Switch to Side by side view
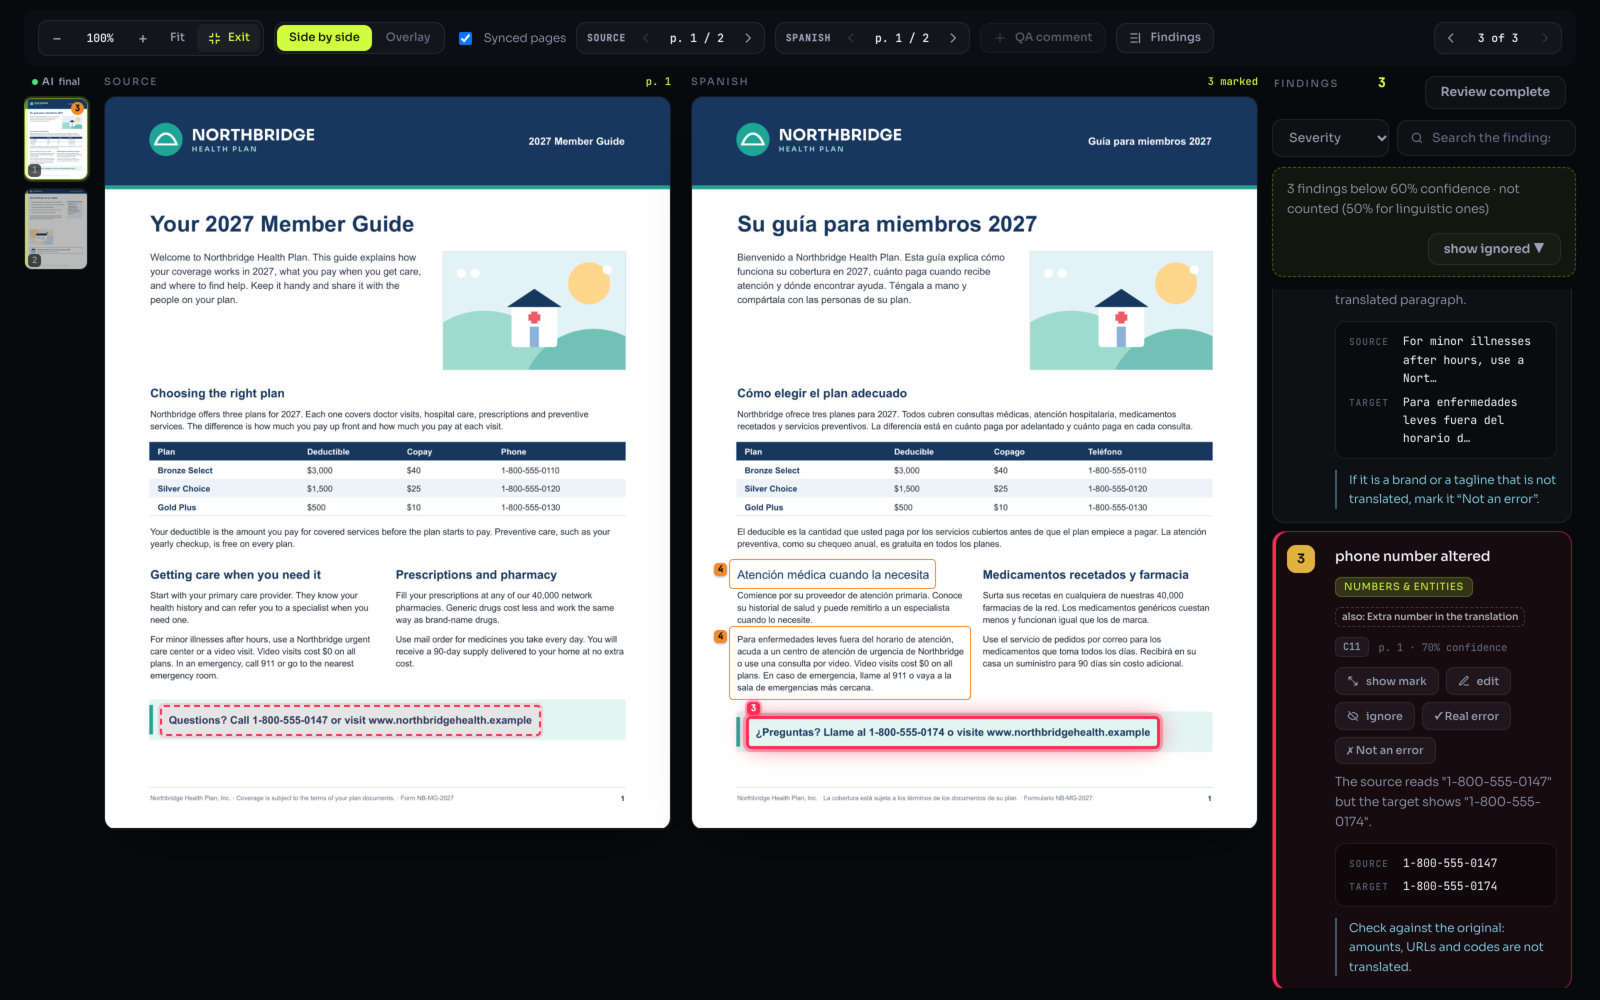 point(324,38)
